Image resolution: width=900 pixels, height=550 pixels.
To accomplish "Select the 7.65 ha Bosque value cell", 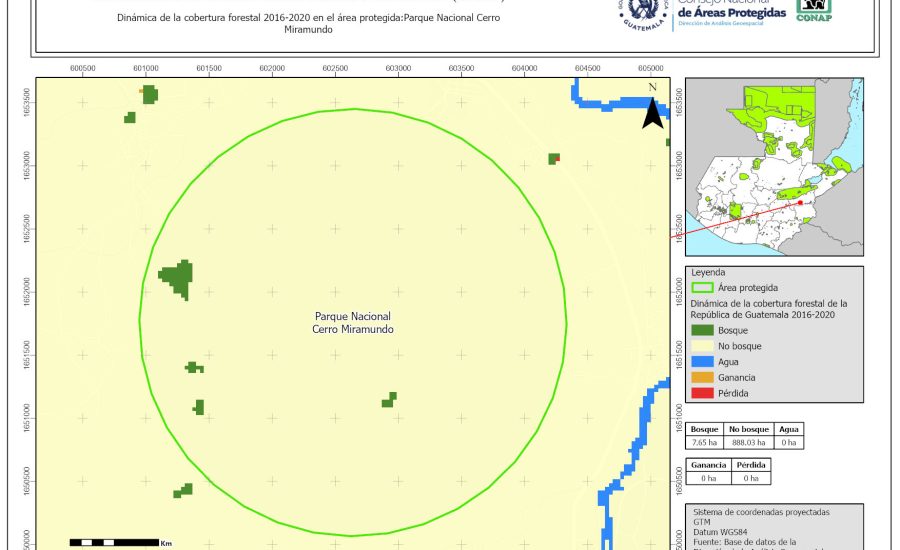I will coord(704,442).
